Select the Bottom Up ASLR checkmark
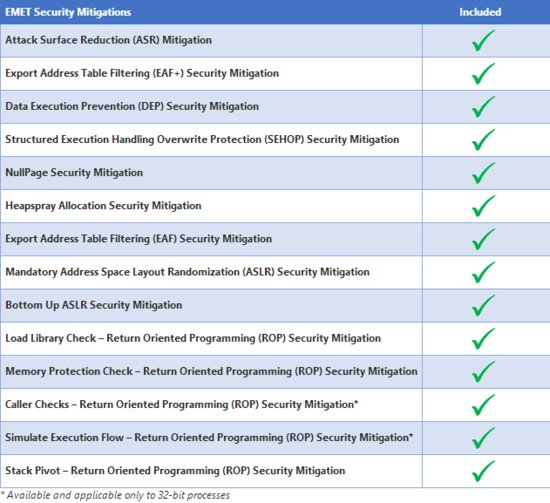The height and width of the screenshot is (503, 550). coord(483,306)
